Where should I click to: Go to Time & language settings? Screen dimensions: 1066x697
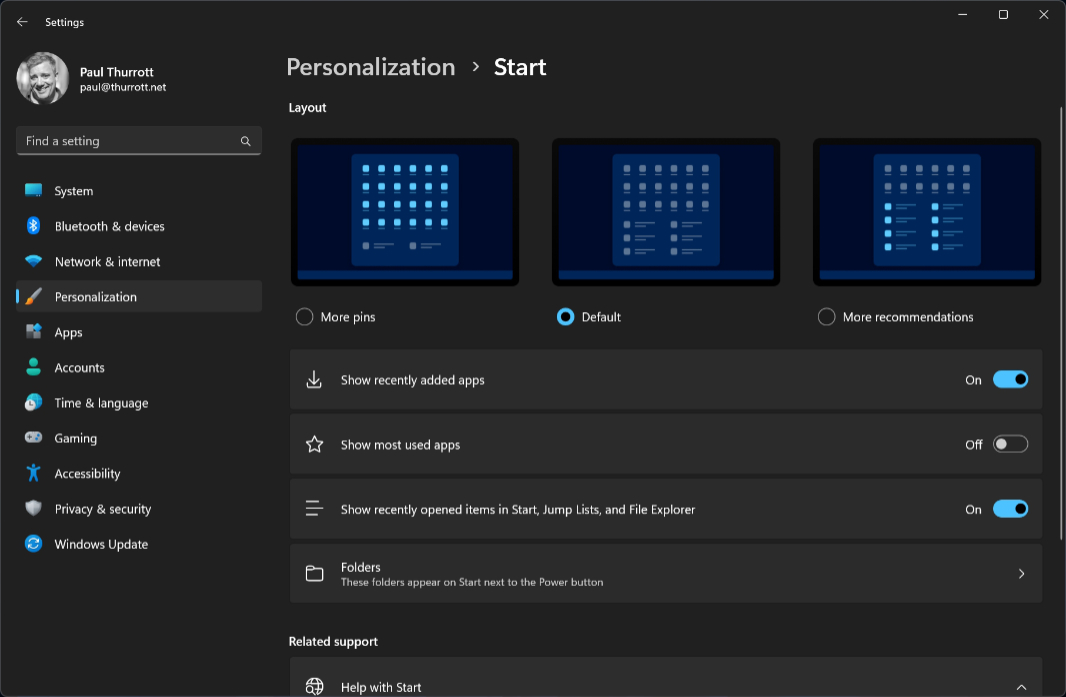tap(101, 403)
